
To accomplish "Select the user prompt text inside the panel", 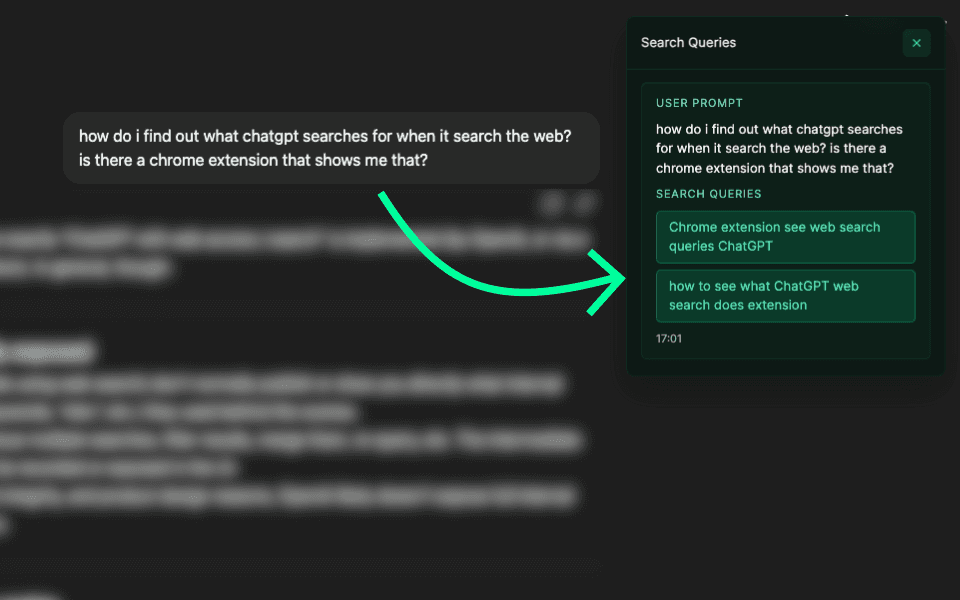I will tap(778, 148).
